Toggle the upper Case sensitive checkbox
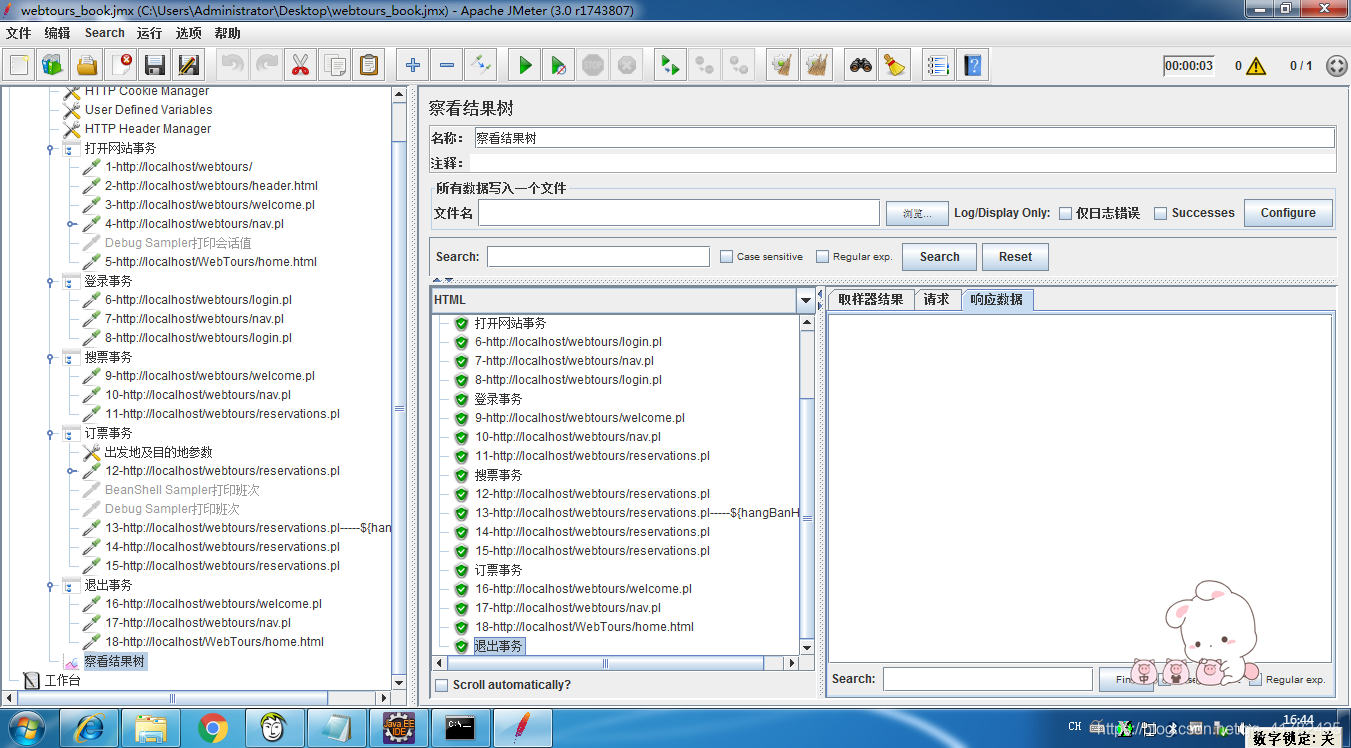This screenshot has height=748, width=1351. coord(727,257)
